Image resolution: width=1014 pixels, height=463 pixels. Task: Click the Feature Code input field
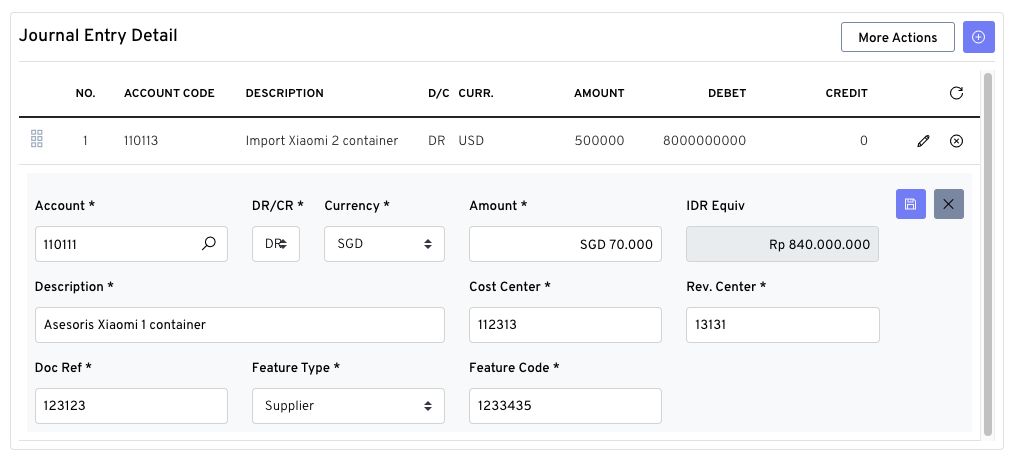[565, 406]
